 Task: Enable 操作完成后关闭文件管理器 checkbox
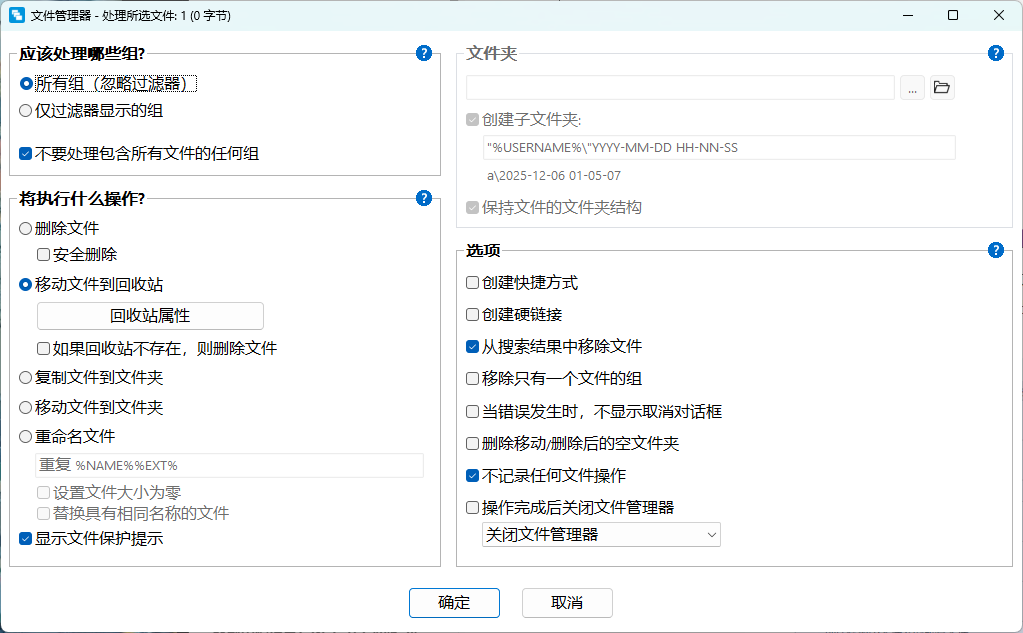click(473, 507)
